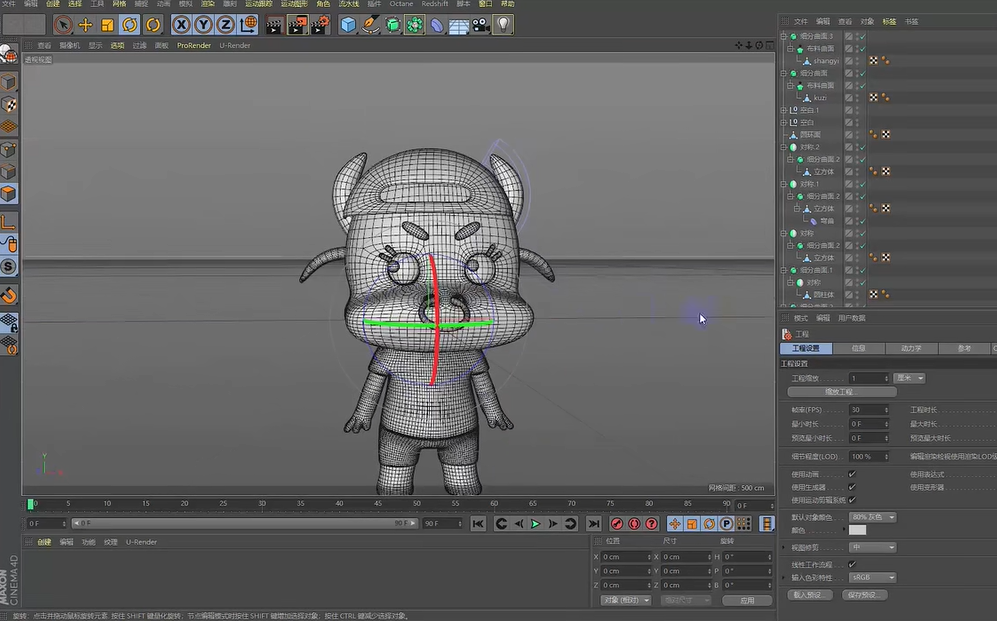The height and width of the screenshot is (621, 997).
Task: Open the 厘米 units dropdown
Action: click(x=909, y=378)
